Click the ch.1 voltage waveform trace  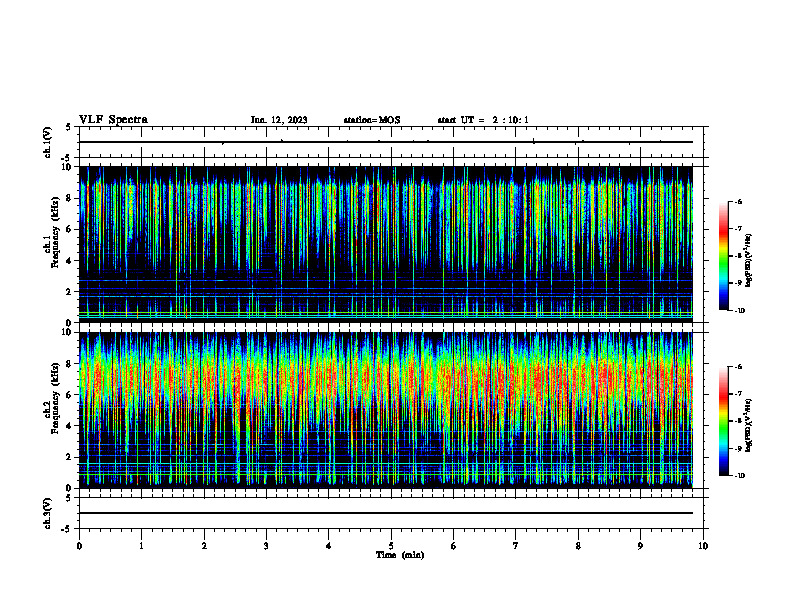click(386, 142)
